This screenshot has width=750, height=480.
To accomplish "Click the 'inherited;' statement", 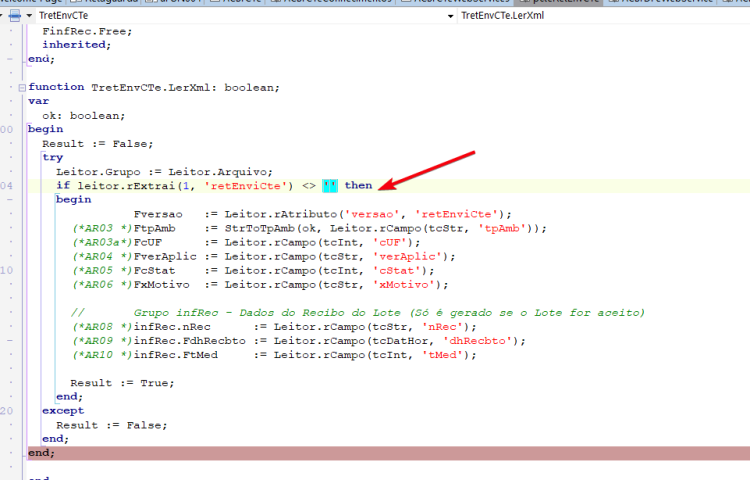I will [x=77, y=44].
